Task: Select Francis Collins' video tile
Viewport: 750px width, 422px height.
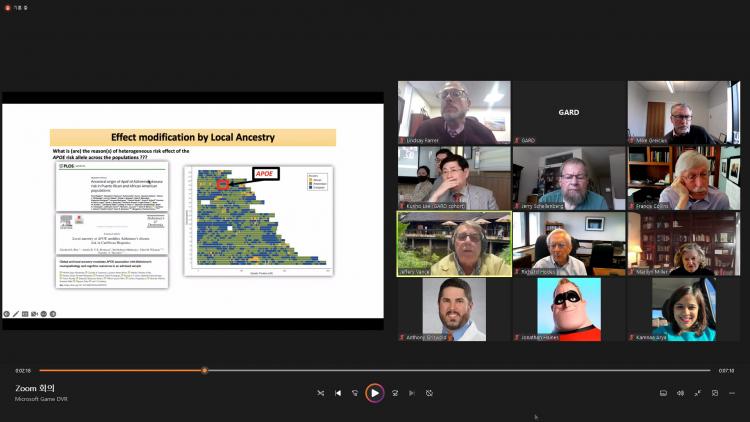Action: [x=684, y=177]
